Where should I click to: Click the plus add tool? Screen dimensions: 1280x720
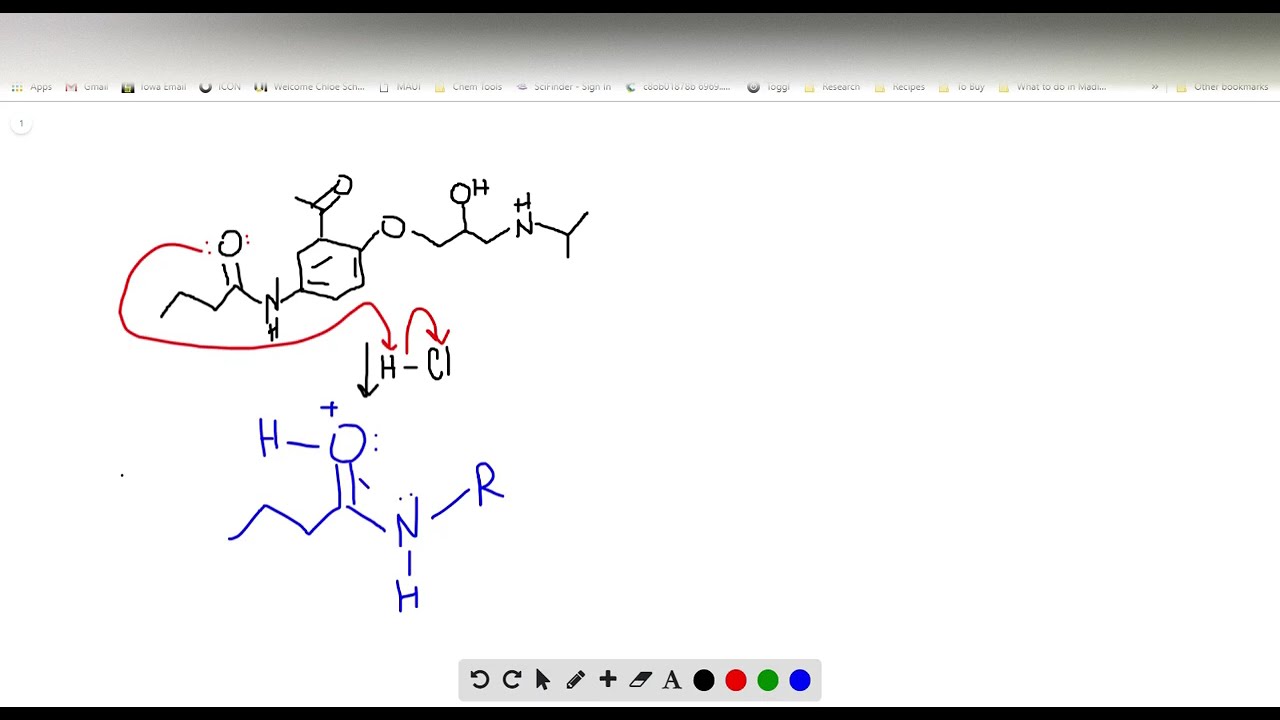[608, 680]
